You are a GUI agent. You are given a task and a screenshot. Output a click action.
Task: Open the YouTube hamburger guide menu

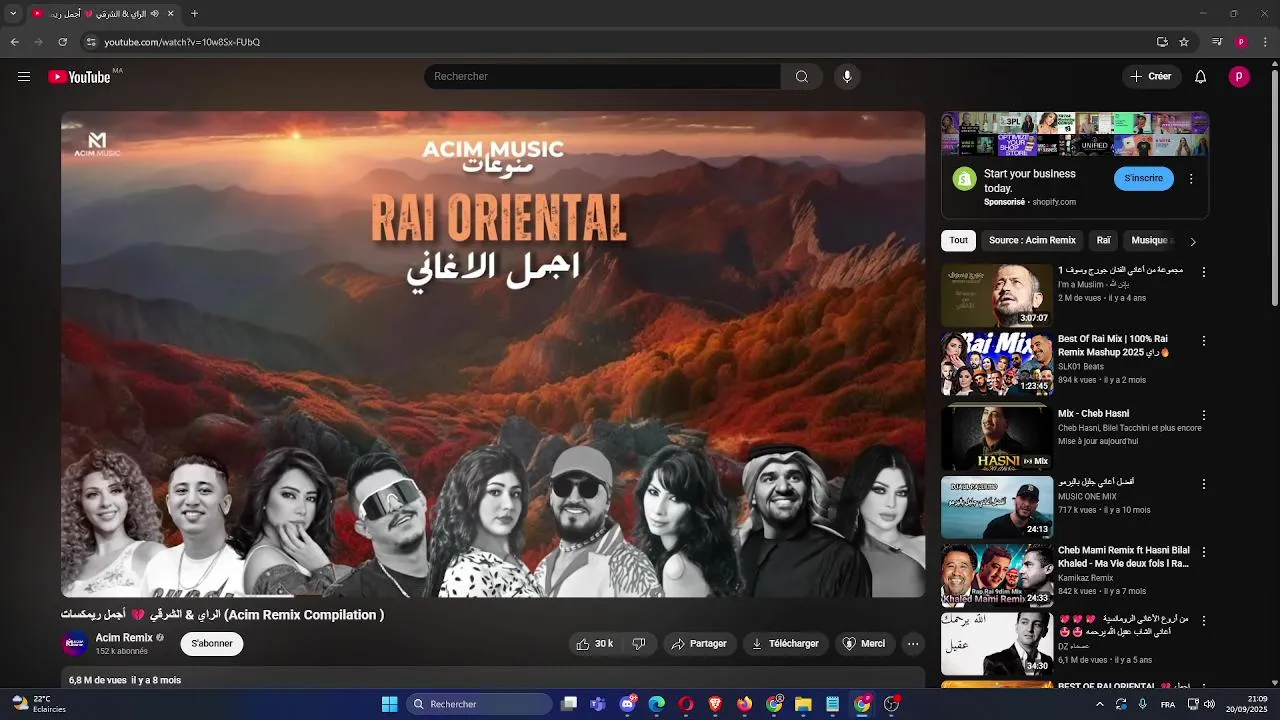[x=24, y=77]
